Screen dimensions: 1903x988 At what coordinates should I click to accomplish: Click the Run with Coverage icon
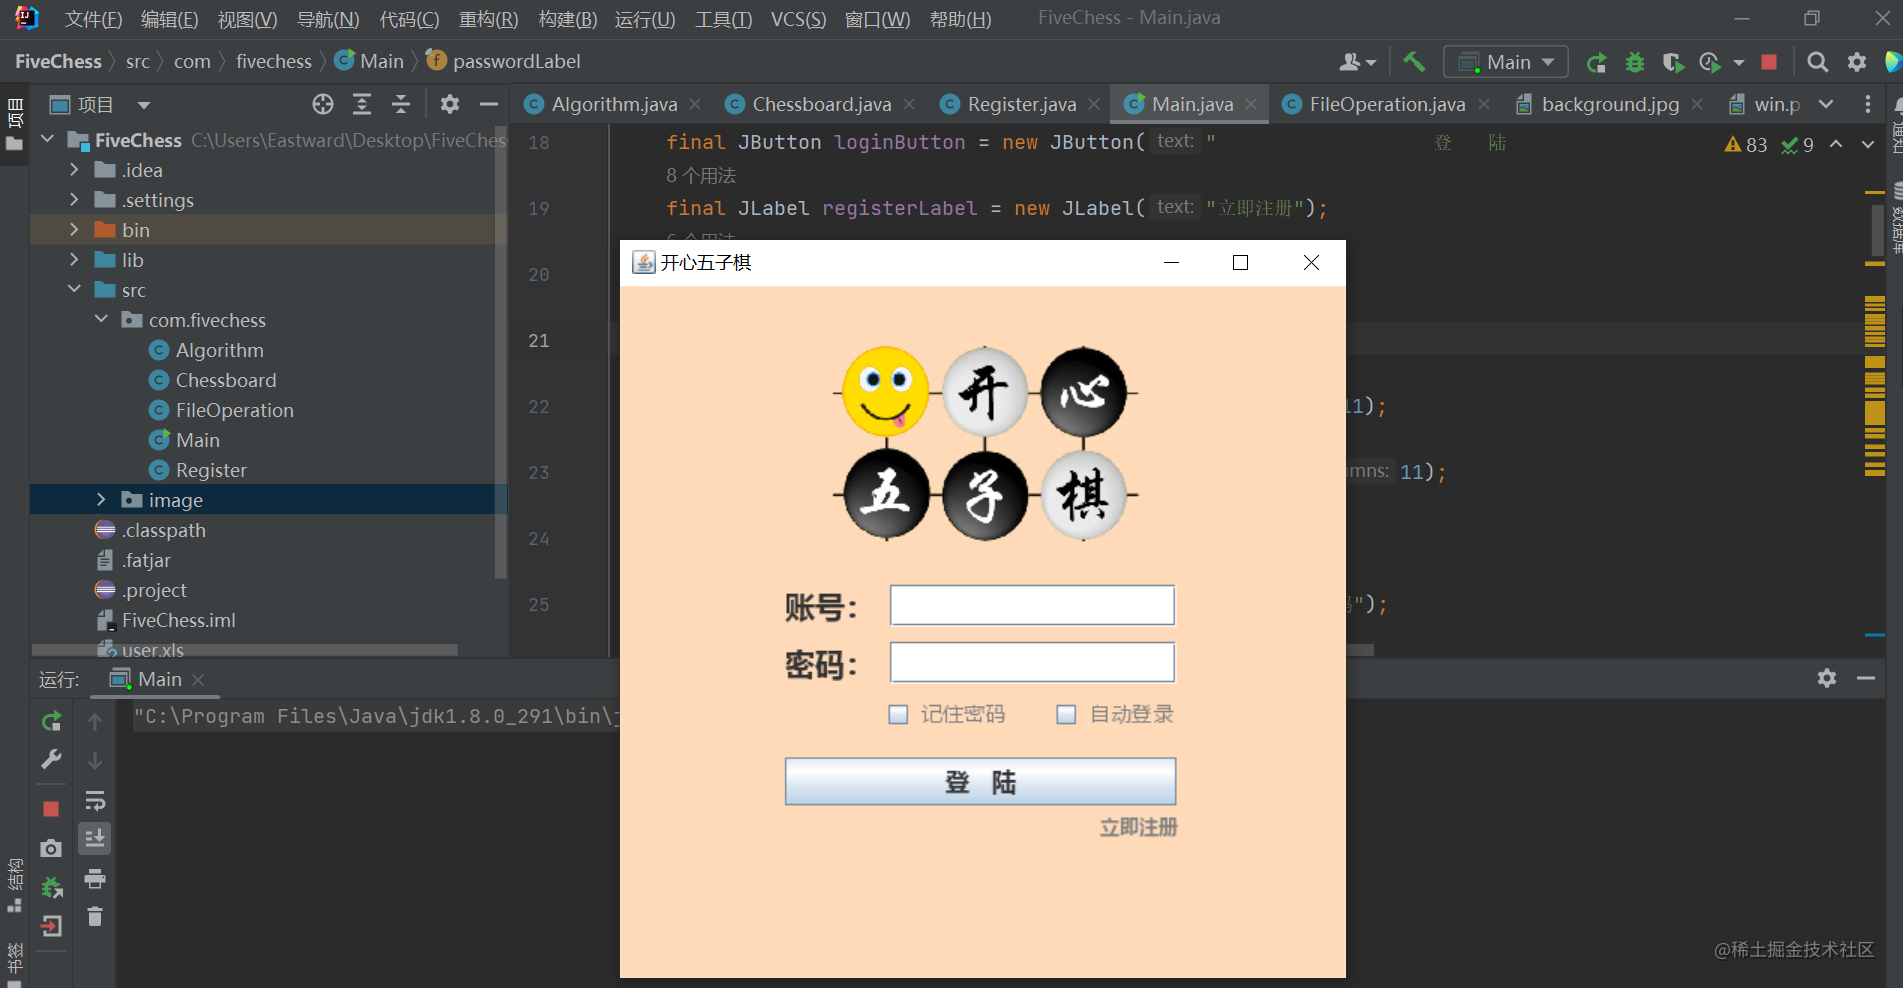[x=1673, y=62]
